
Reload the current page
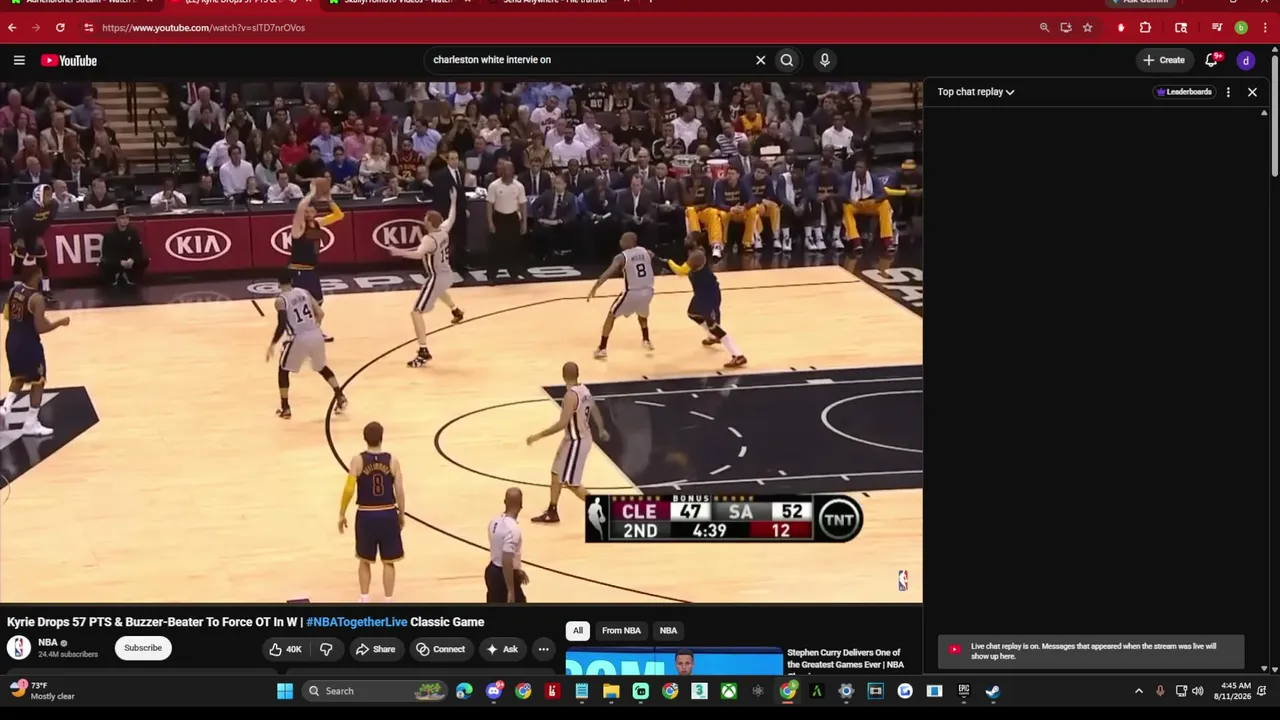(x=60, y=28)
